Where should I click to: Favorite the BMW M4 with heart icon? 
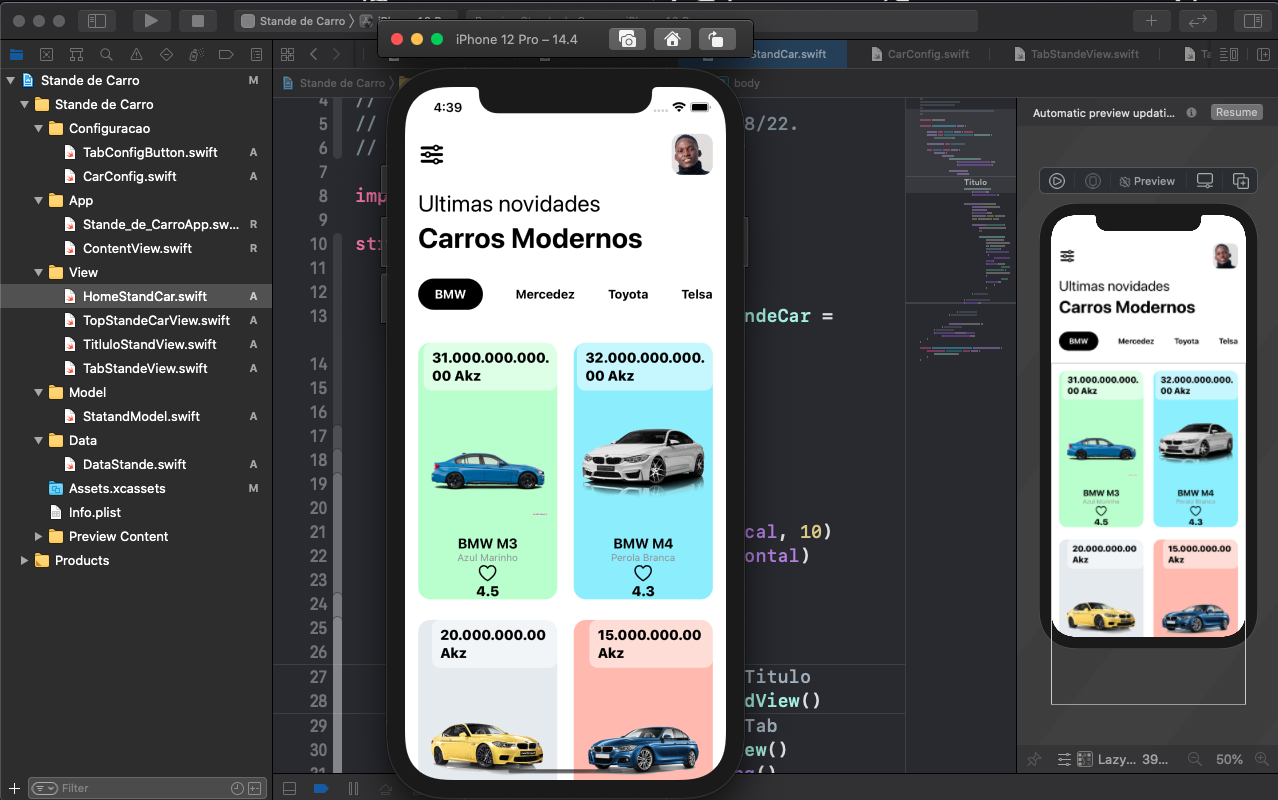[643, 573]
